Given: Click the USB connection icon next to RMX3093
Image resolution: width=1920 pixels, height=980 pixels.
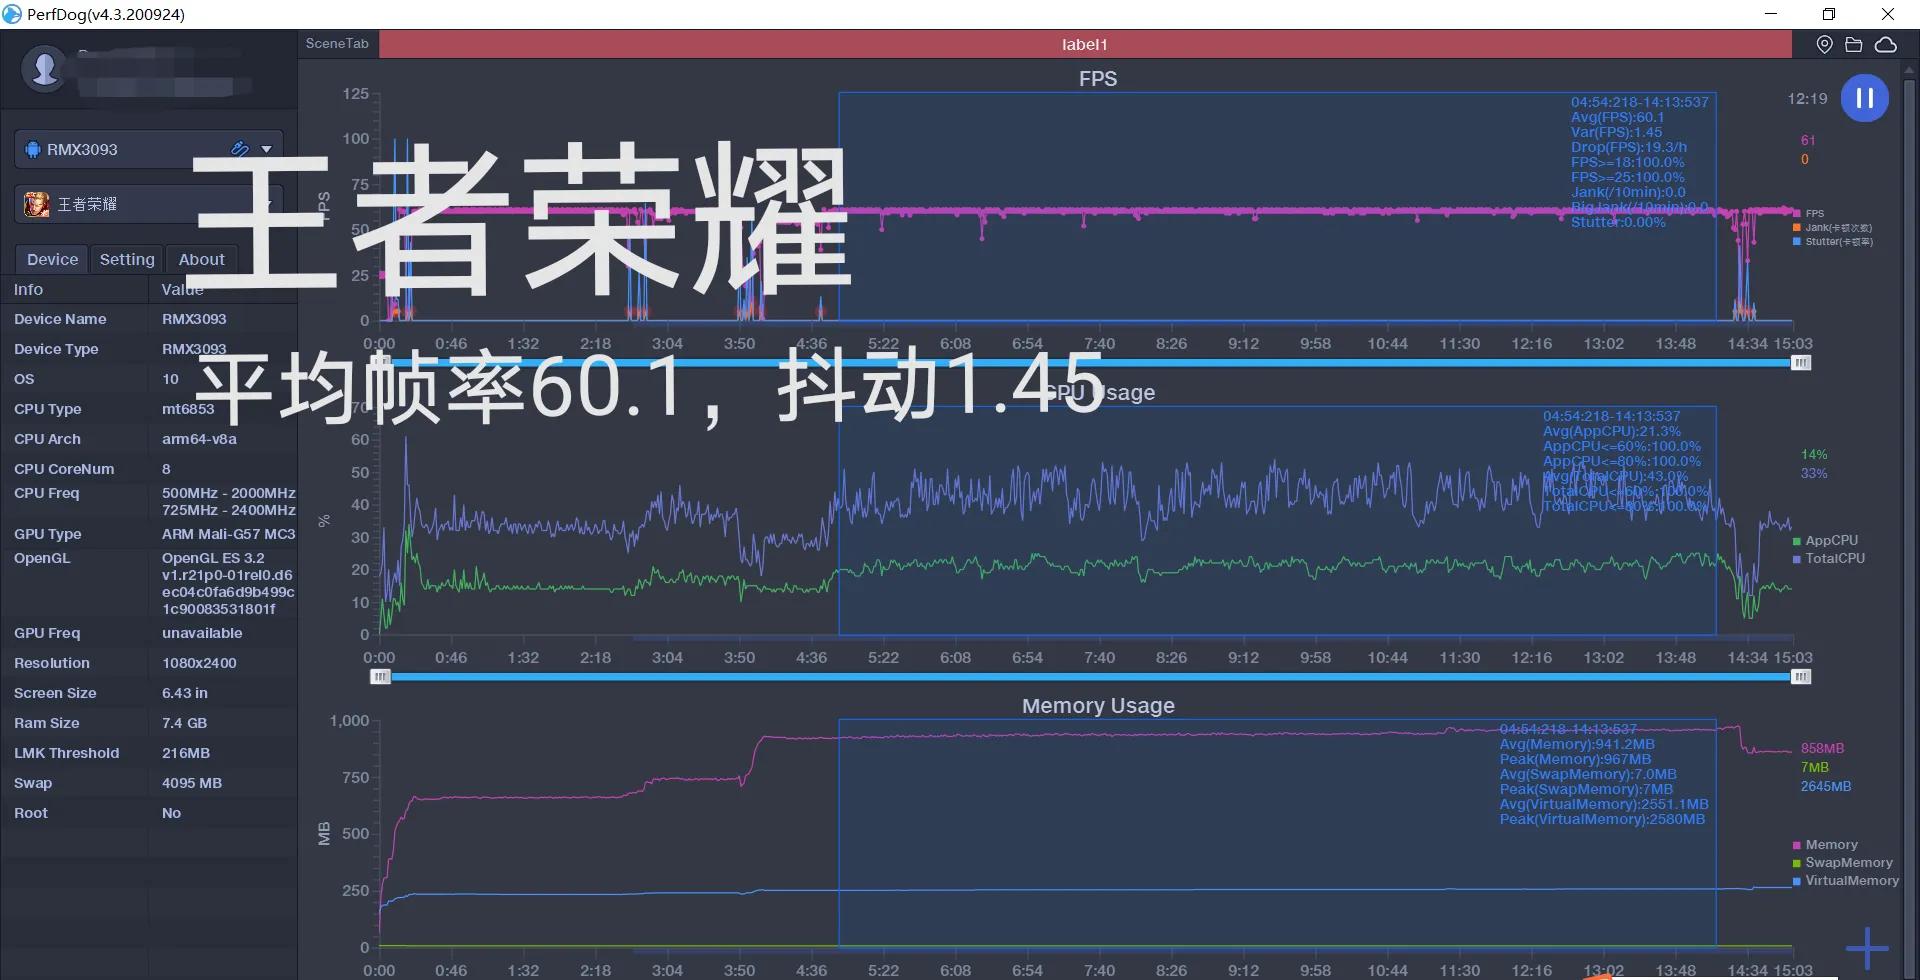Looking at the screenshot, I should click(239, 148).
